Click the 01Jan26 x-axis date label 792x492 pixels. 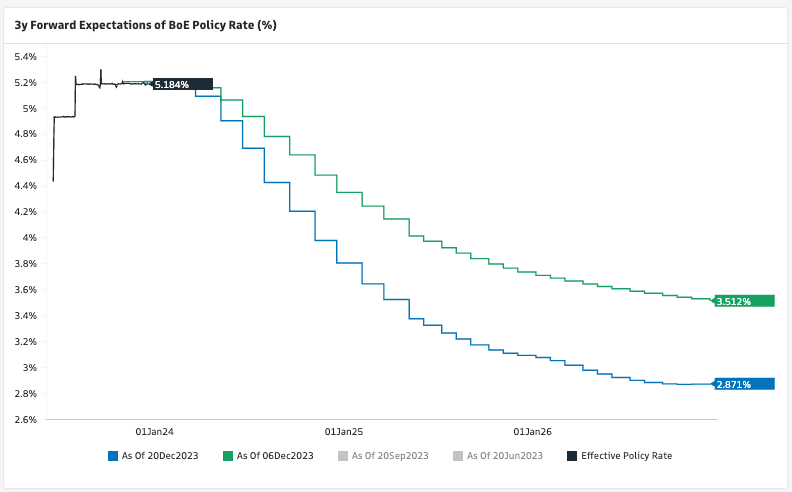pyautogui.click(x=533, y=432)
